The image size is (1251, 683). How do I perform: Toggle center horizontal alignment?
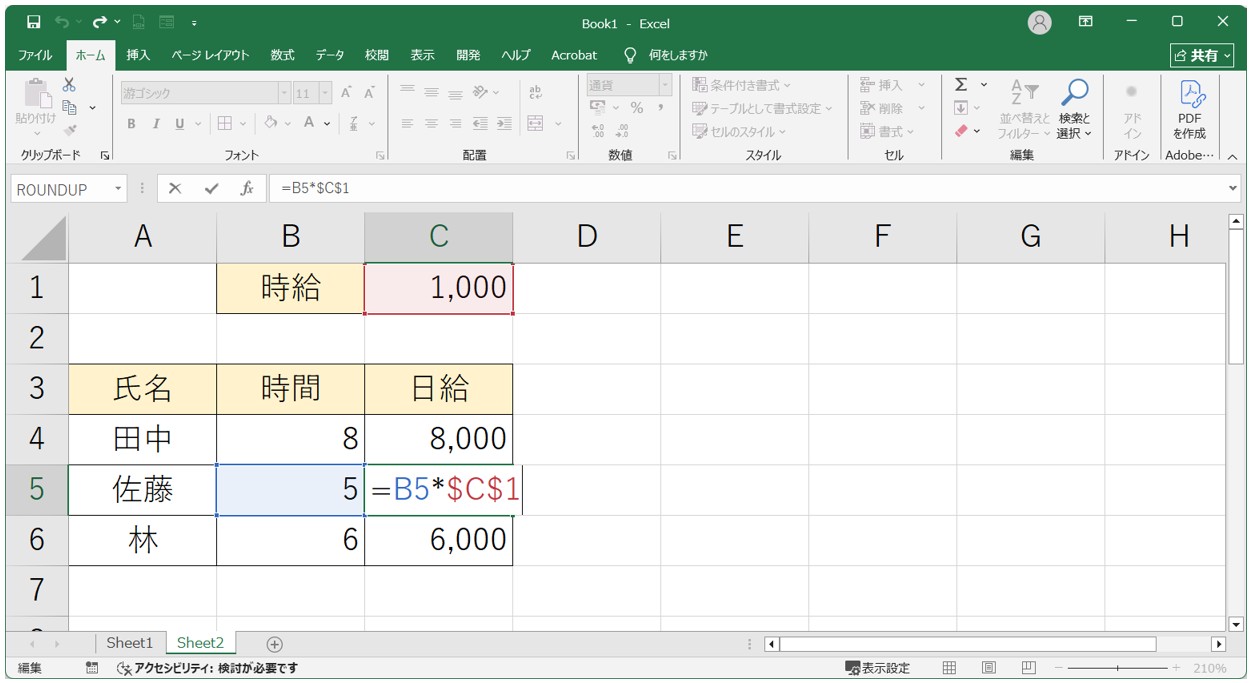coord(431,124)
